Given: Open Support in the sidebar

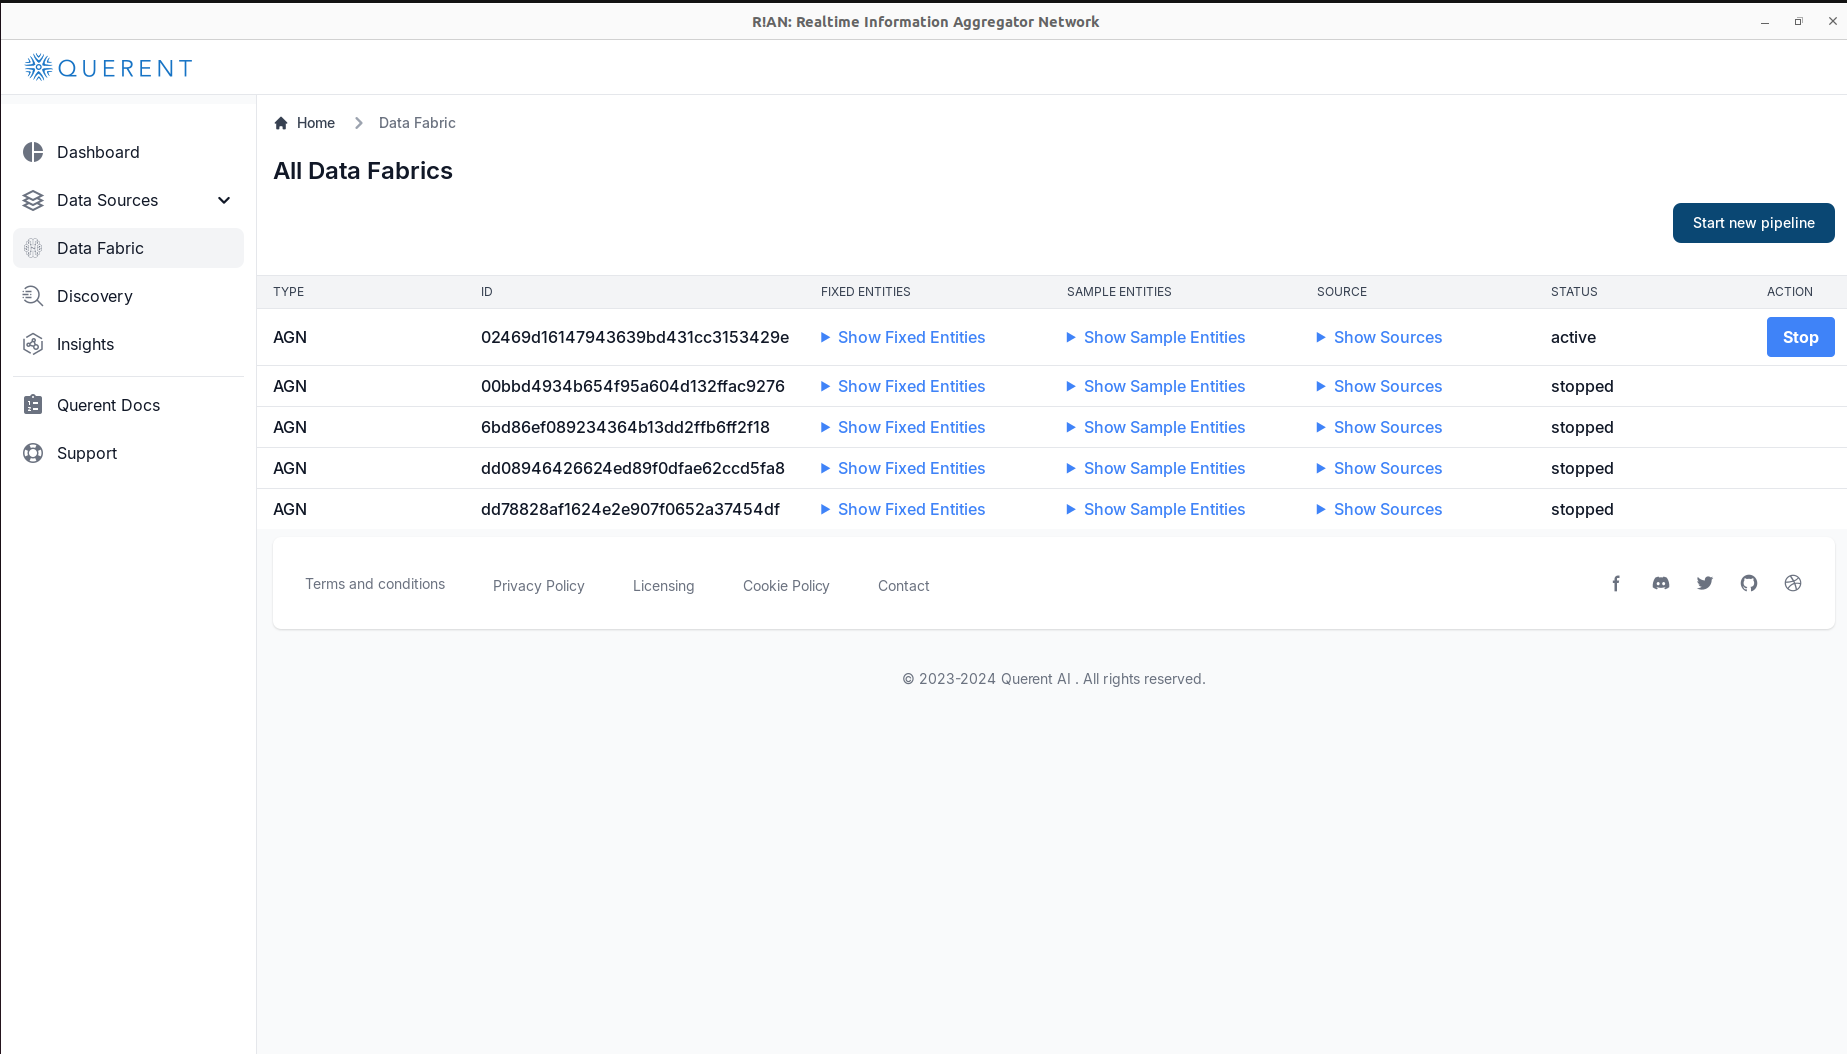Looking at the screenshot, I should click(x=128, y=453).
